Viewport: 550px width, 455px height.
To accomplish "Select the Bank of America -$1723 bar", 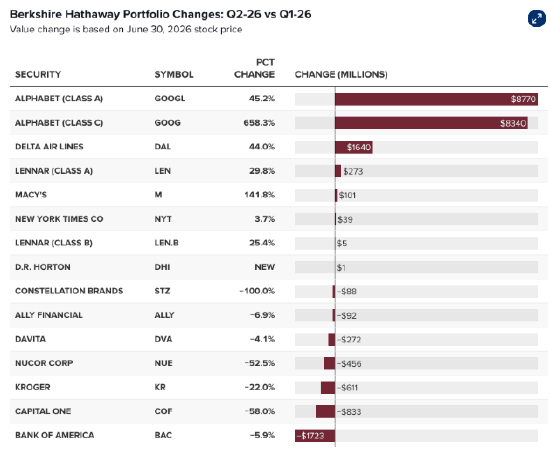I will (315, 436).
